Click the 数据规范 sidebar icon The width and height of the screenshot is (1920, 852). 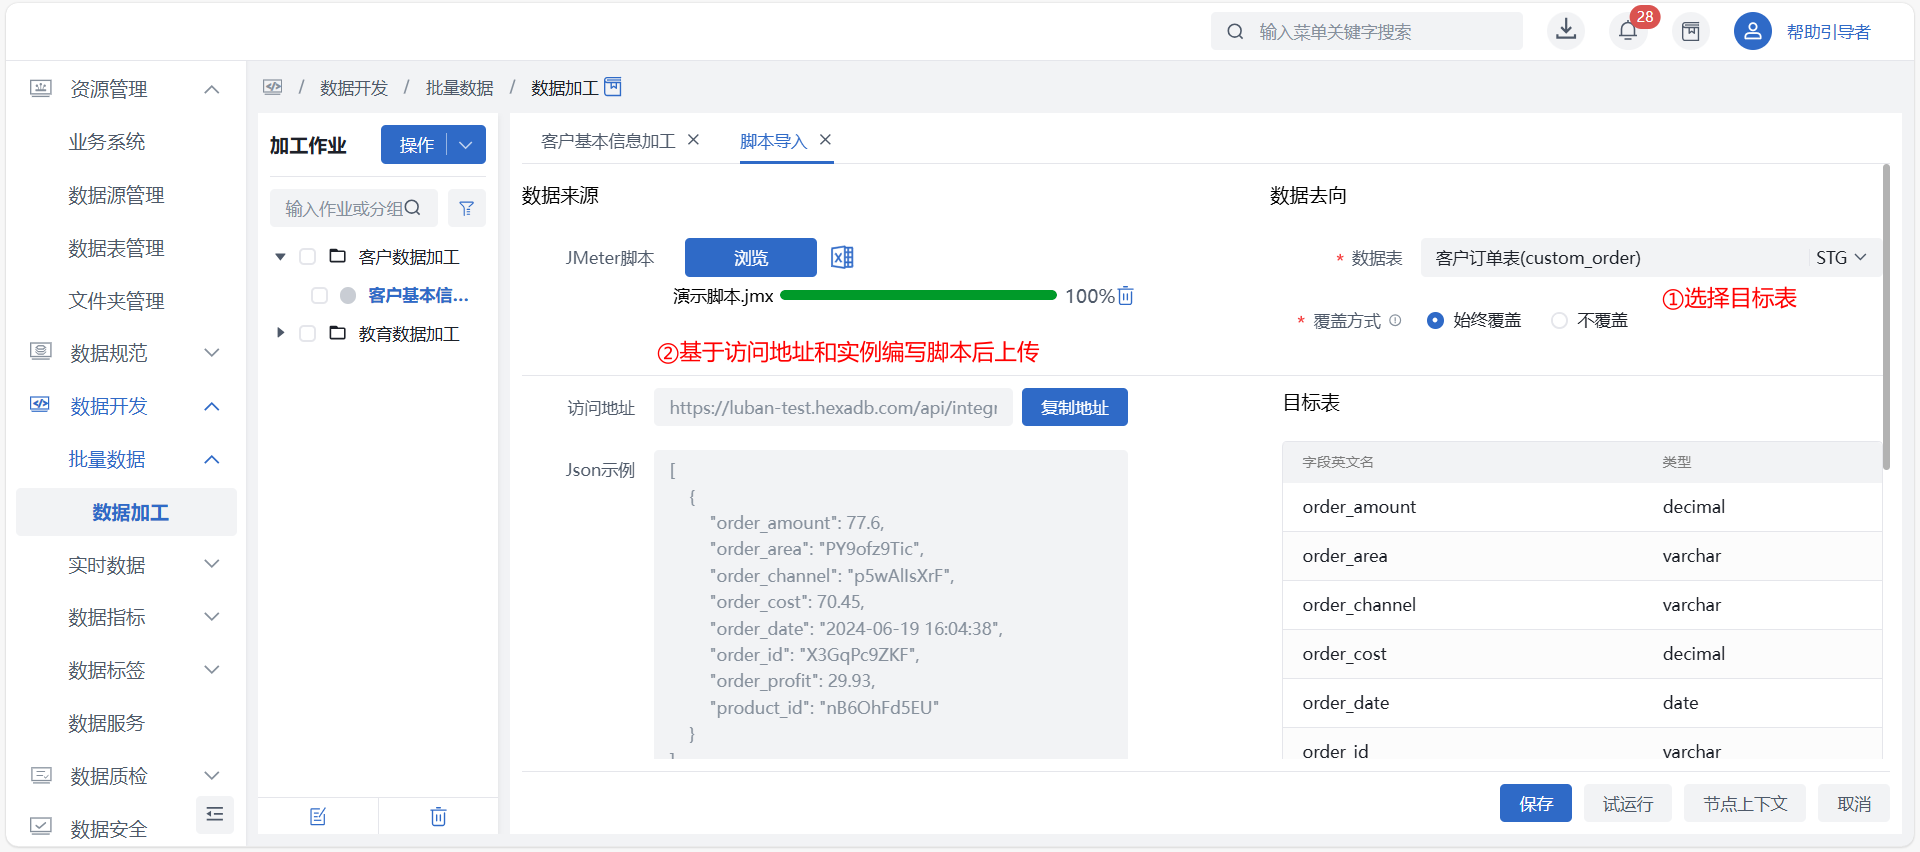click(41, 352)
